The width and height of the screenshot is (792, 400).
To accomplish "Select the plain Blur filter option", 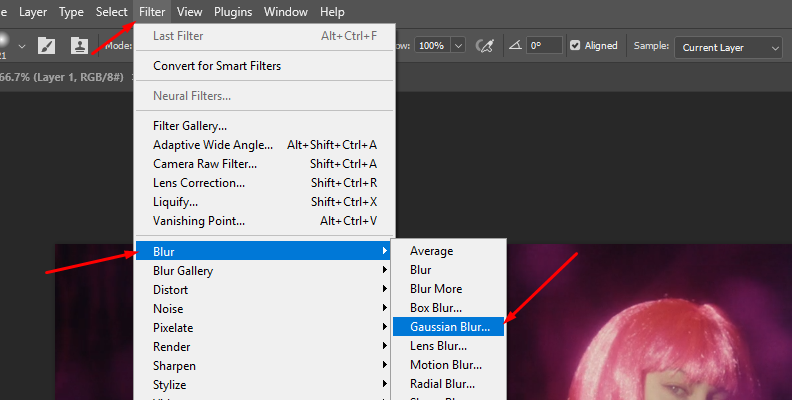I will click(449, 270).
